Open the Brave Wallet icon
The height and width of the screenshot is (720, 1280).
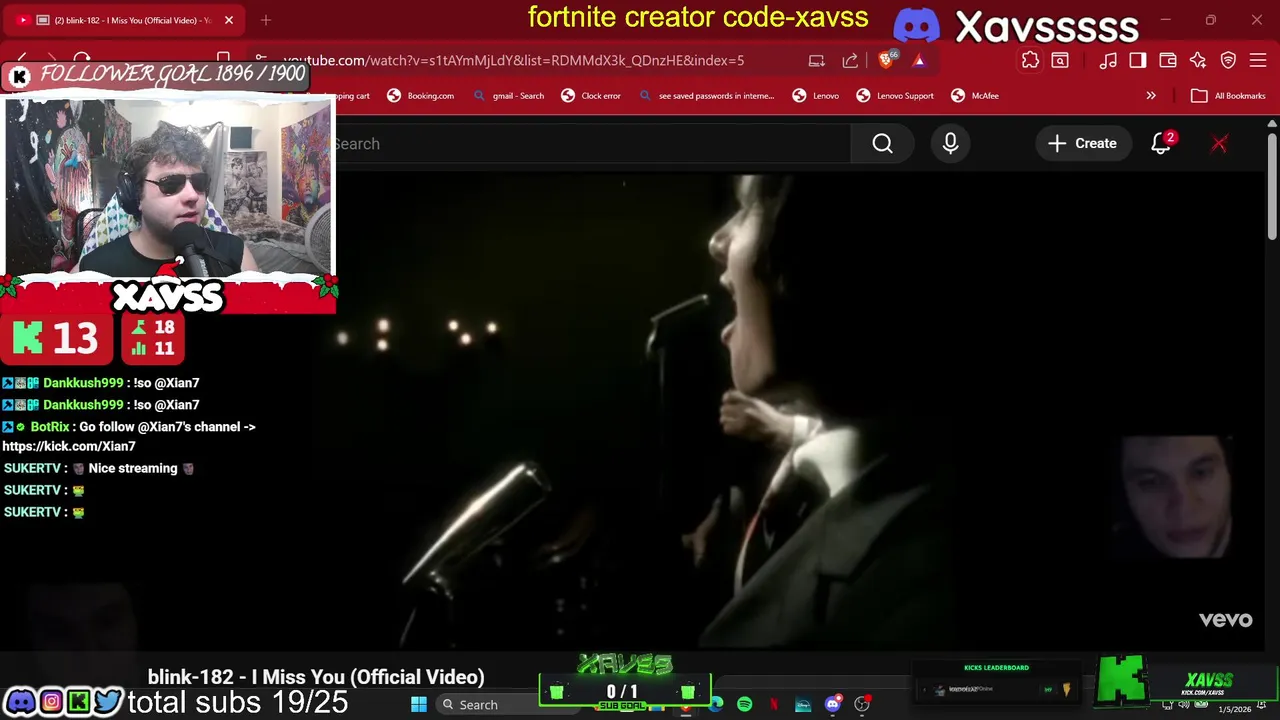(x=1168, y=60)
